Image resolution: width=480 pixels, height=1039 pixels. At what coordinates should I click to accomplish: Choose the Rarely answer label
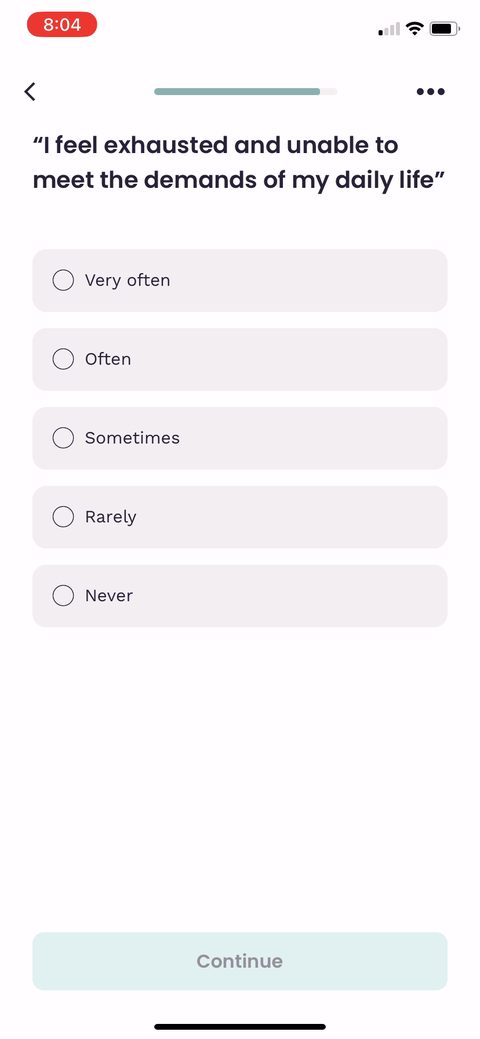click(x=111, y=518)
